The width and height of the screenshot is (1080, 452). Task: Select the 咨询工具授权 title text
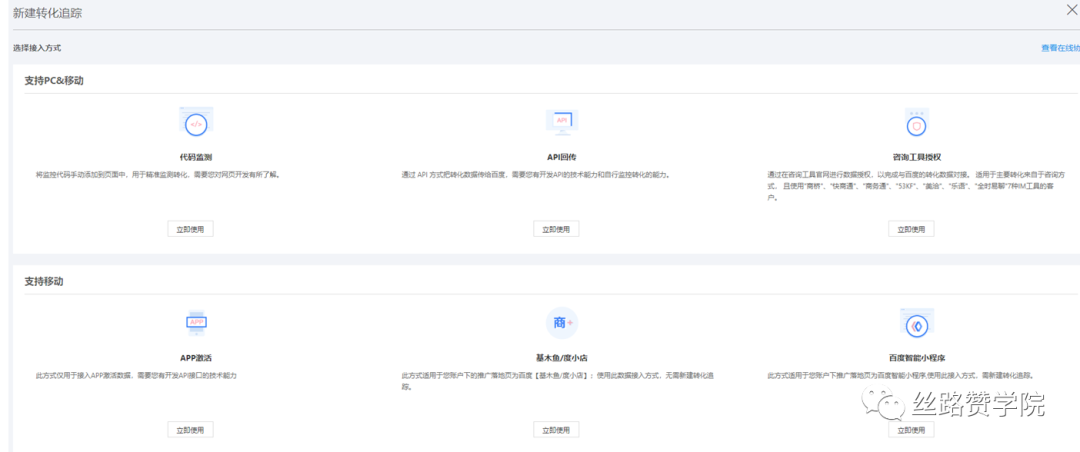(x=914, y=157)
